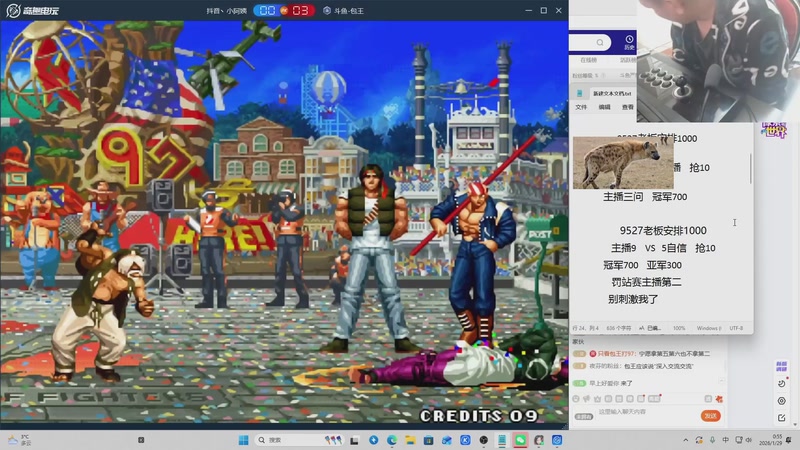Open the weather widget on taskbar

pos(18,440)
